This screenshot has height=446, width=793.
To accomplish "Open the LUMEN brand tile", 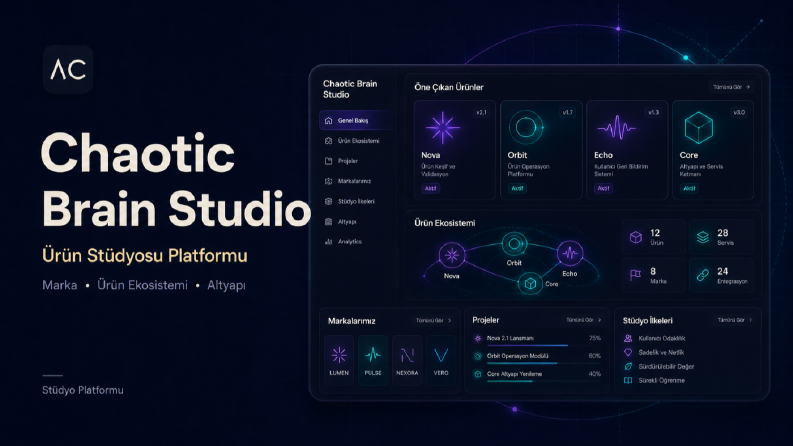I will coord(339,360).
